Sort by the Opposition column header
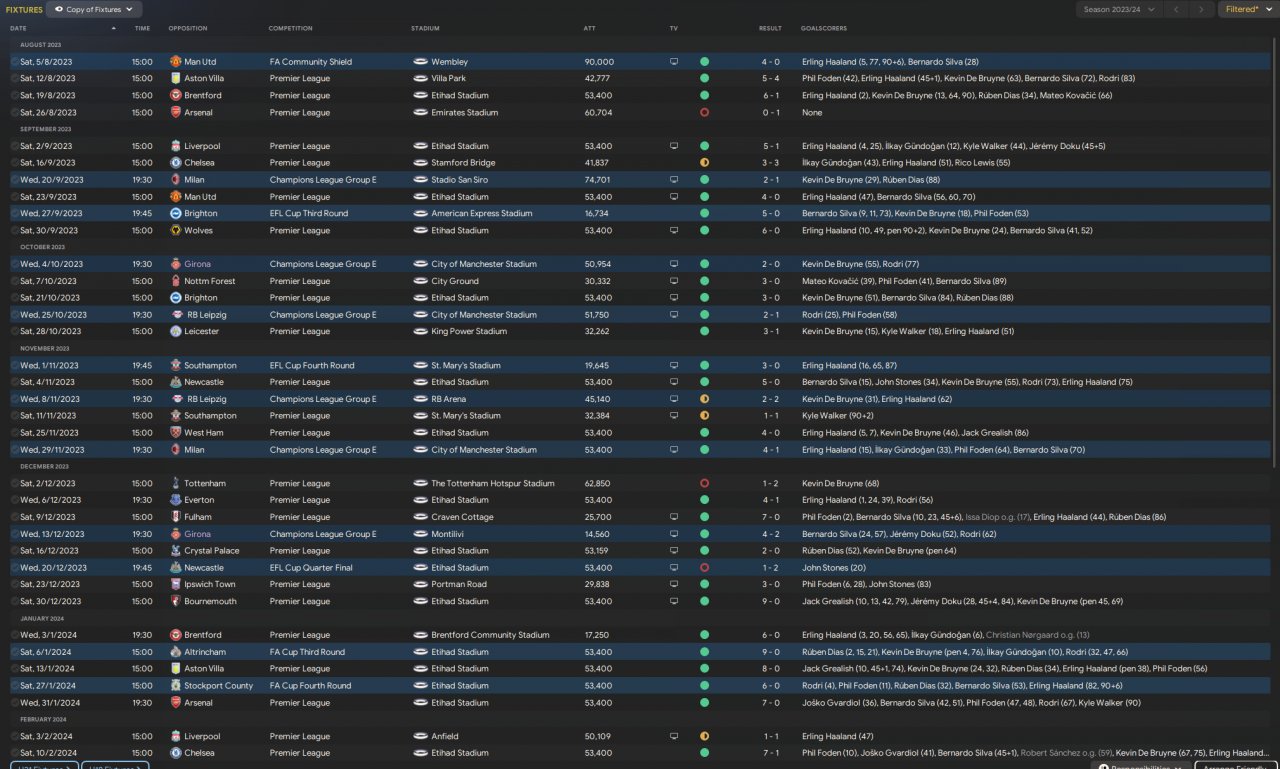This screenshot has height=769, width=1280. 188,28
